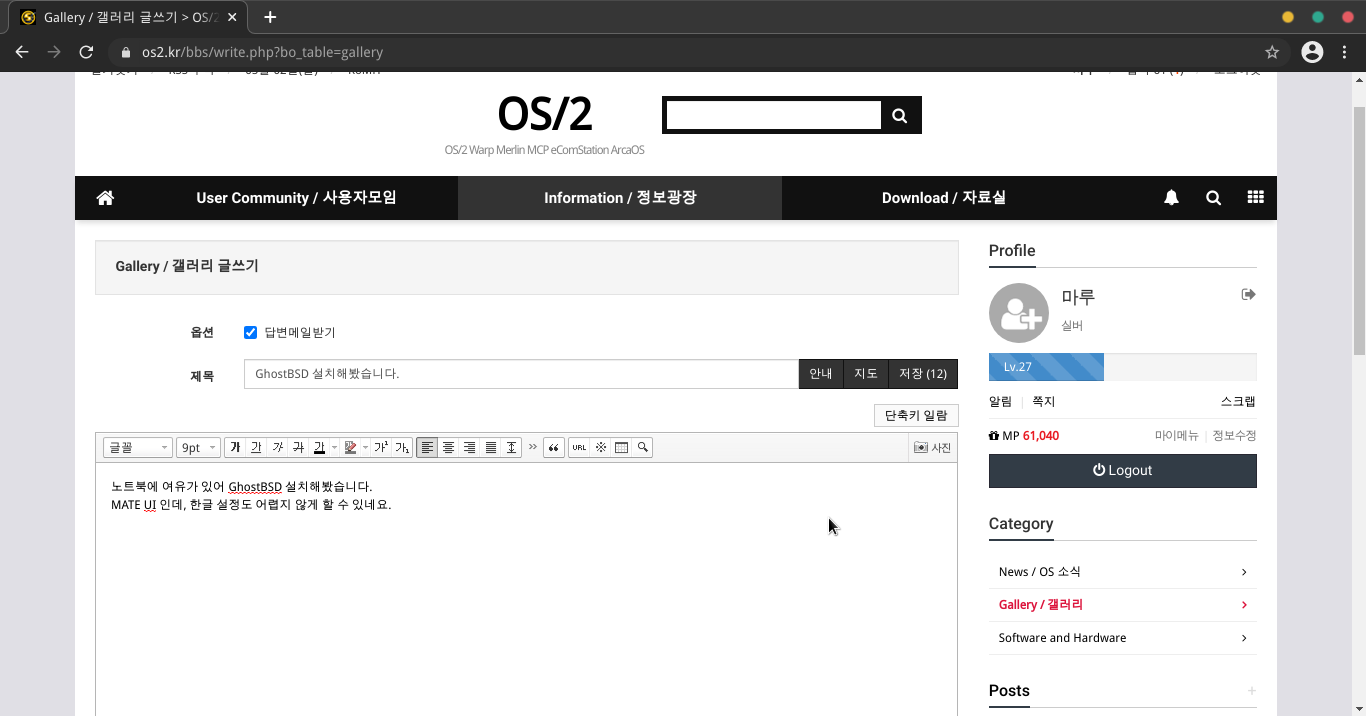Click the 안내 button
Viewport: 1366px width, 716px height.
click(821, 374)
